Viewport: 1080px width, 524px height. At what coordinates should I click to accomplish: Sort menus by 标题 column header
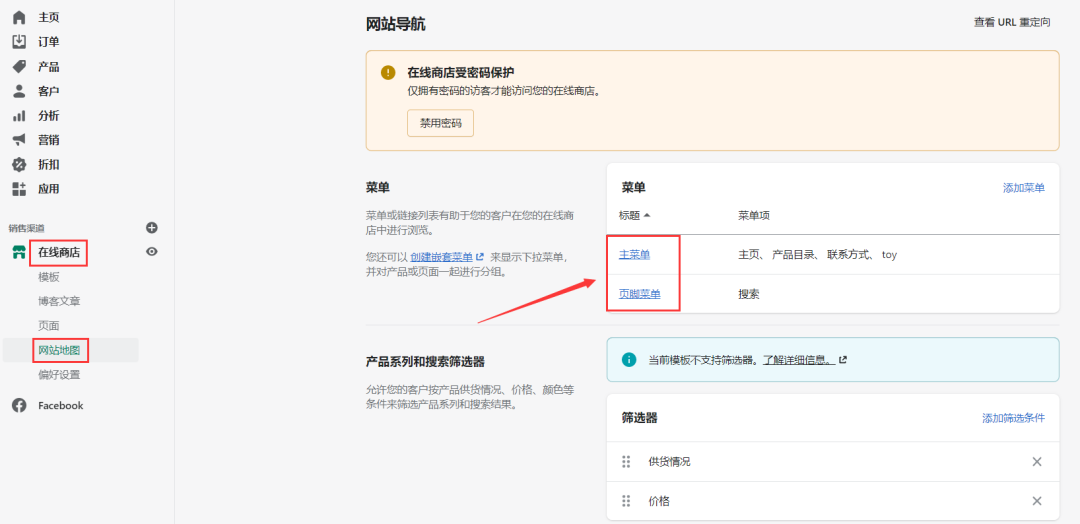point(634,215)
